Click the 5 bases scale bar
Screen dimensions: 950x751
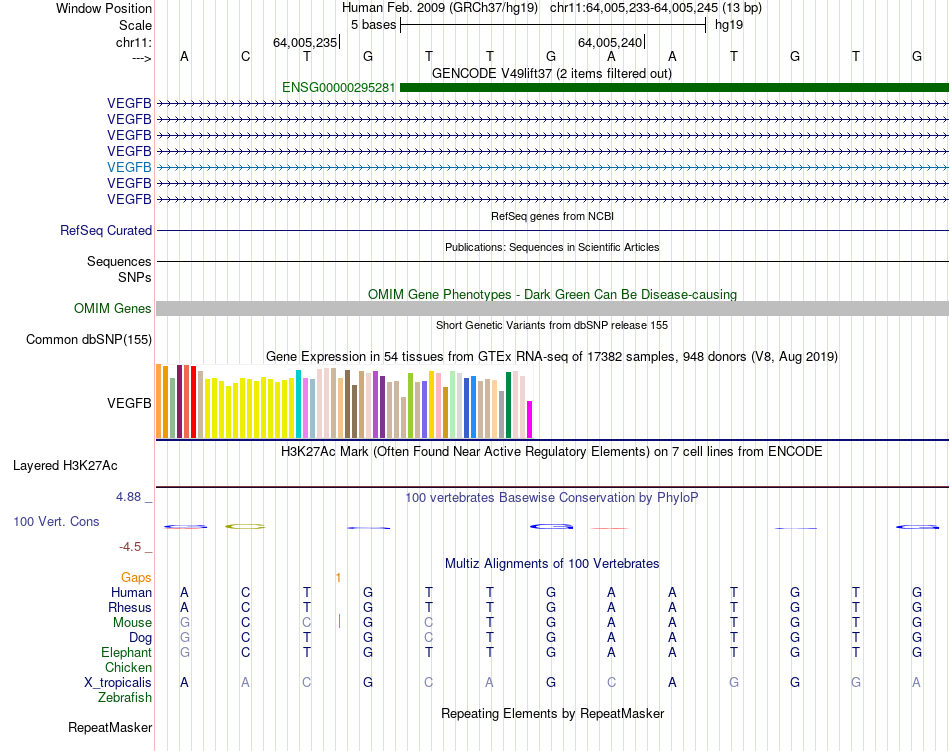(553, 25)
